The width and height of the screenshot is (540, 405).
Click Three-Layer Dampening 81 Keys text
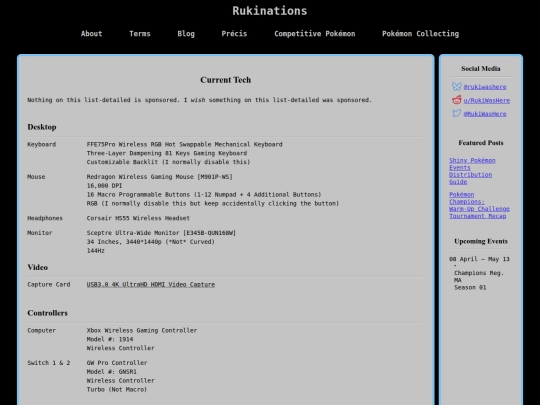click(167, 153)
